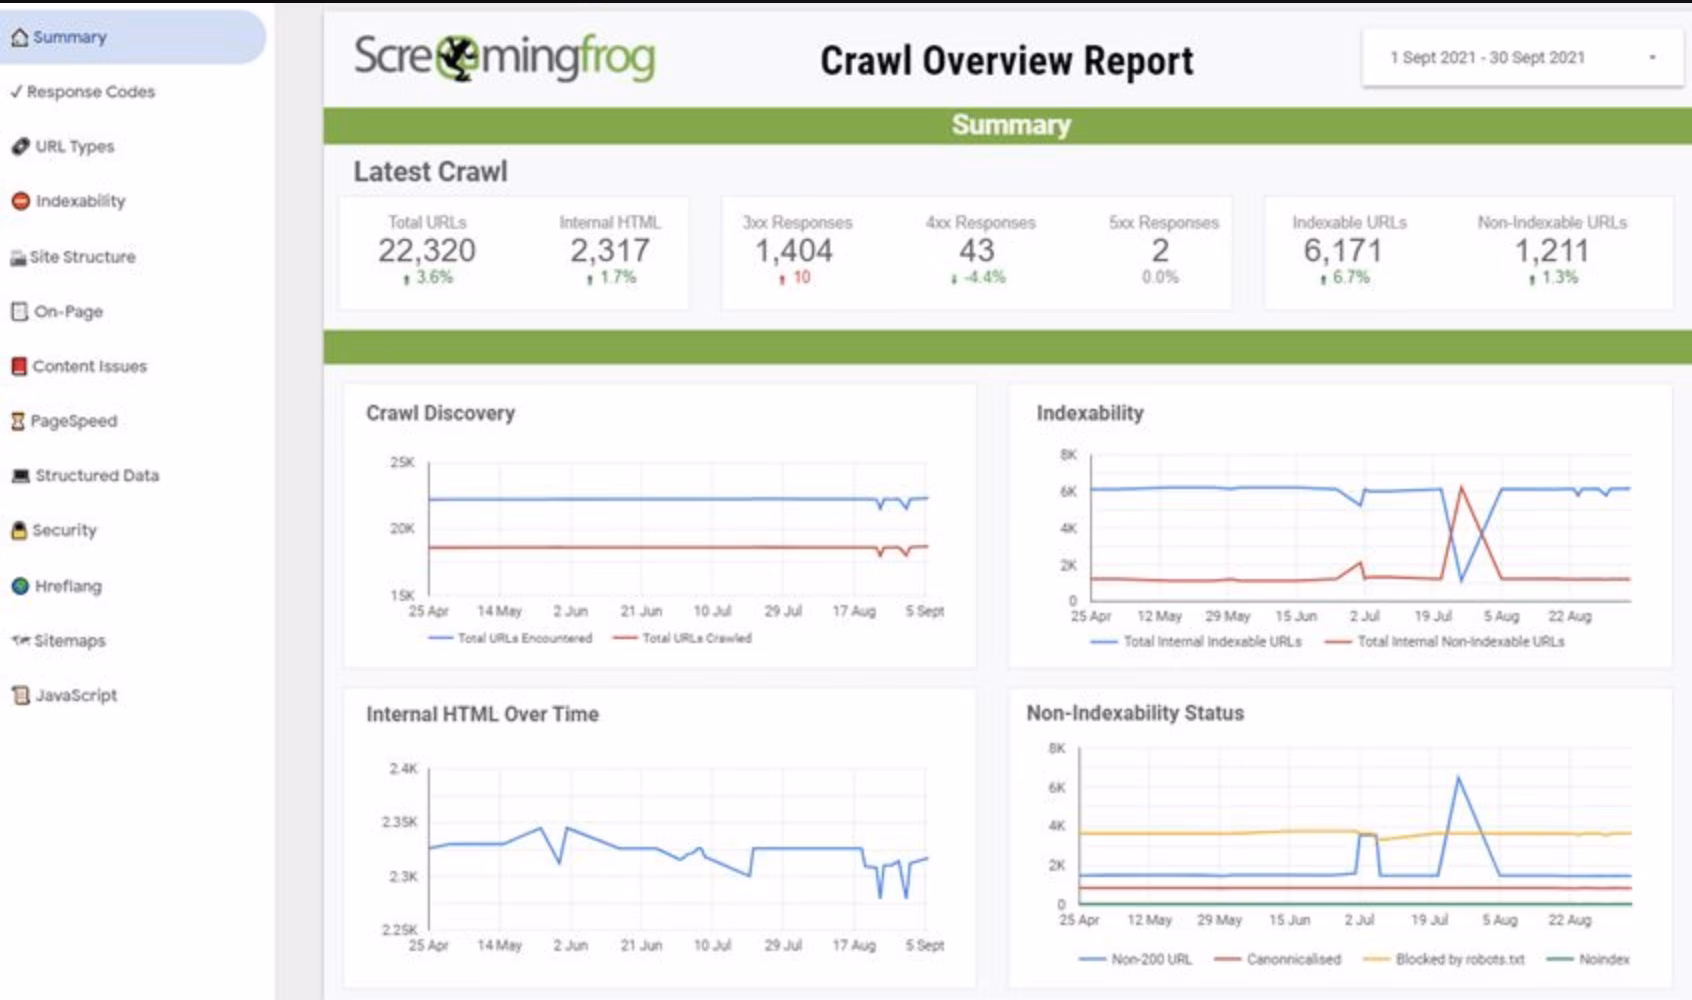This screenshot has height=1000, width=1692.
Task: Click the URL Types tag icon
Action: [20, 147]
